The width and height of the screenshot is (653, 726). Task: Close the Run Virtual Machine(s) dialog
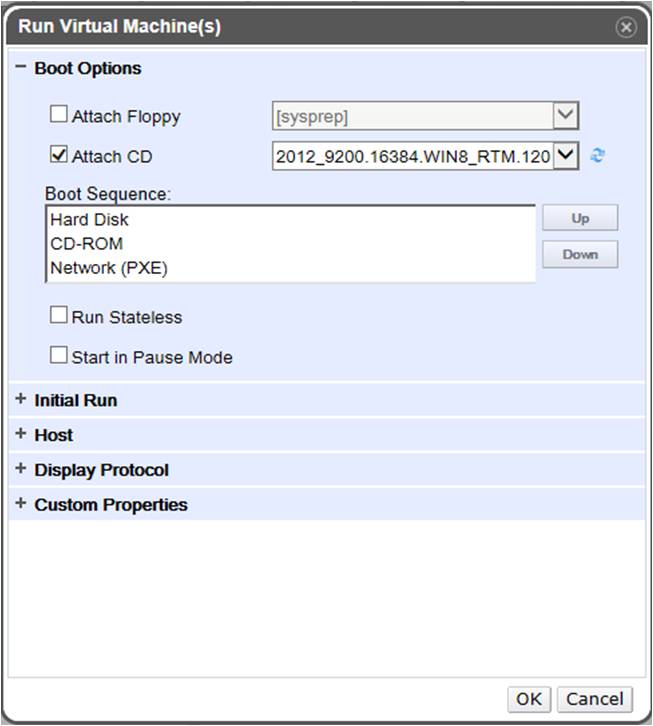(x=627, y=27)
